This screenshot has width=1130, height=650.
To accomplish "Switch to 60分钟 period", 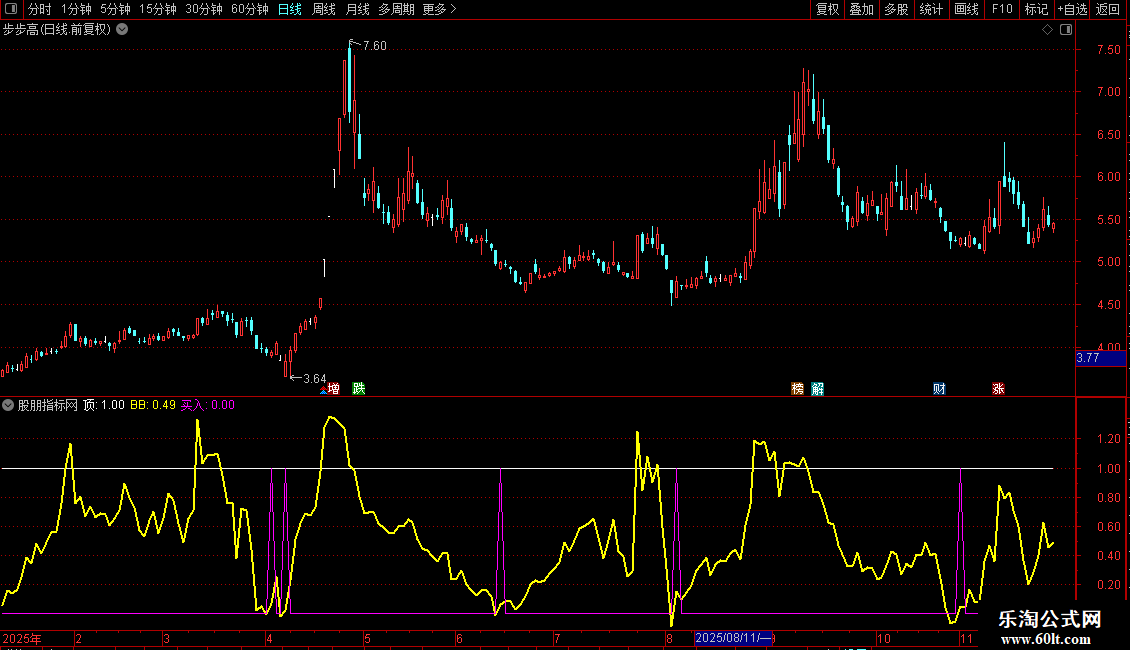I will (x=250, y=9).
